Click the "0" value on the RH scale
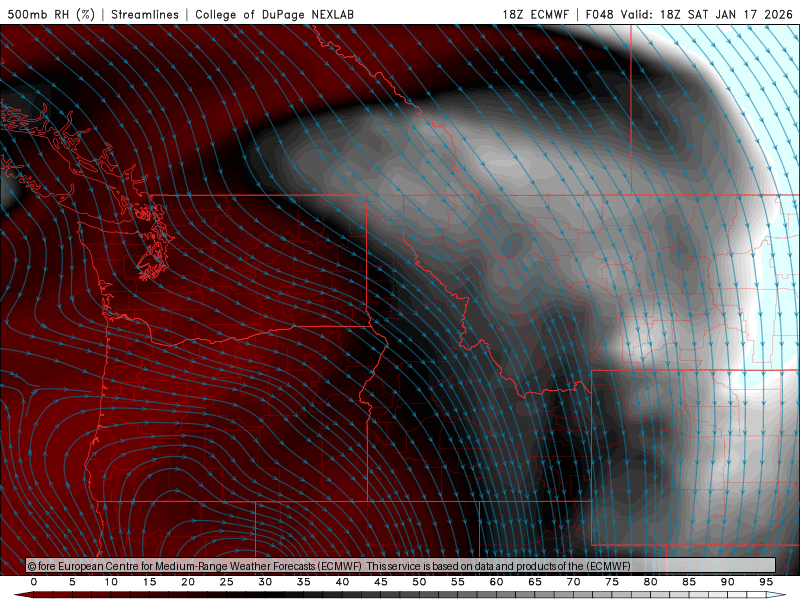The height and width of the screenshot is (600, 800). point(34,582)
